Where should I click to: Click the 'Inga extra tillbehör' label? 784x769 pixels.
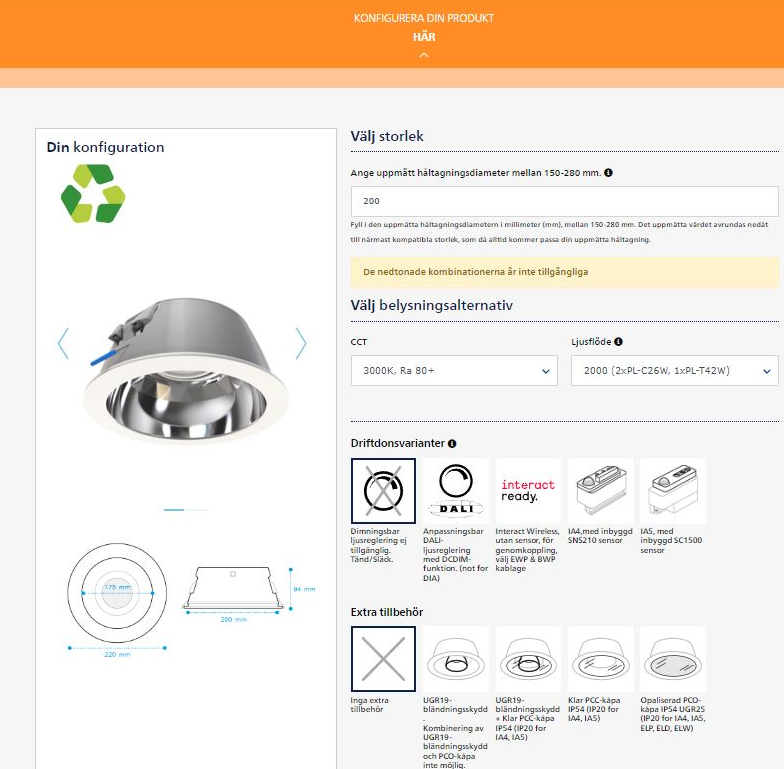coord(370,704)
